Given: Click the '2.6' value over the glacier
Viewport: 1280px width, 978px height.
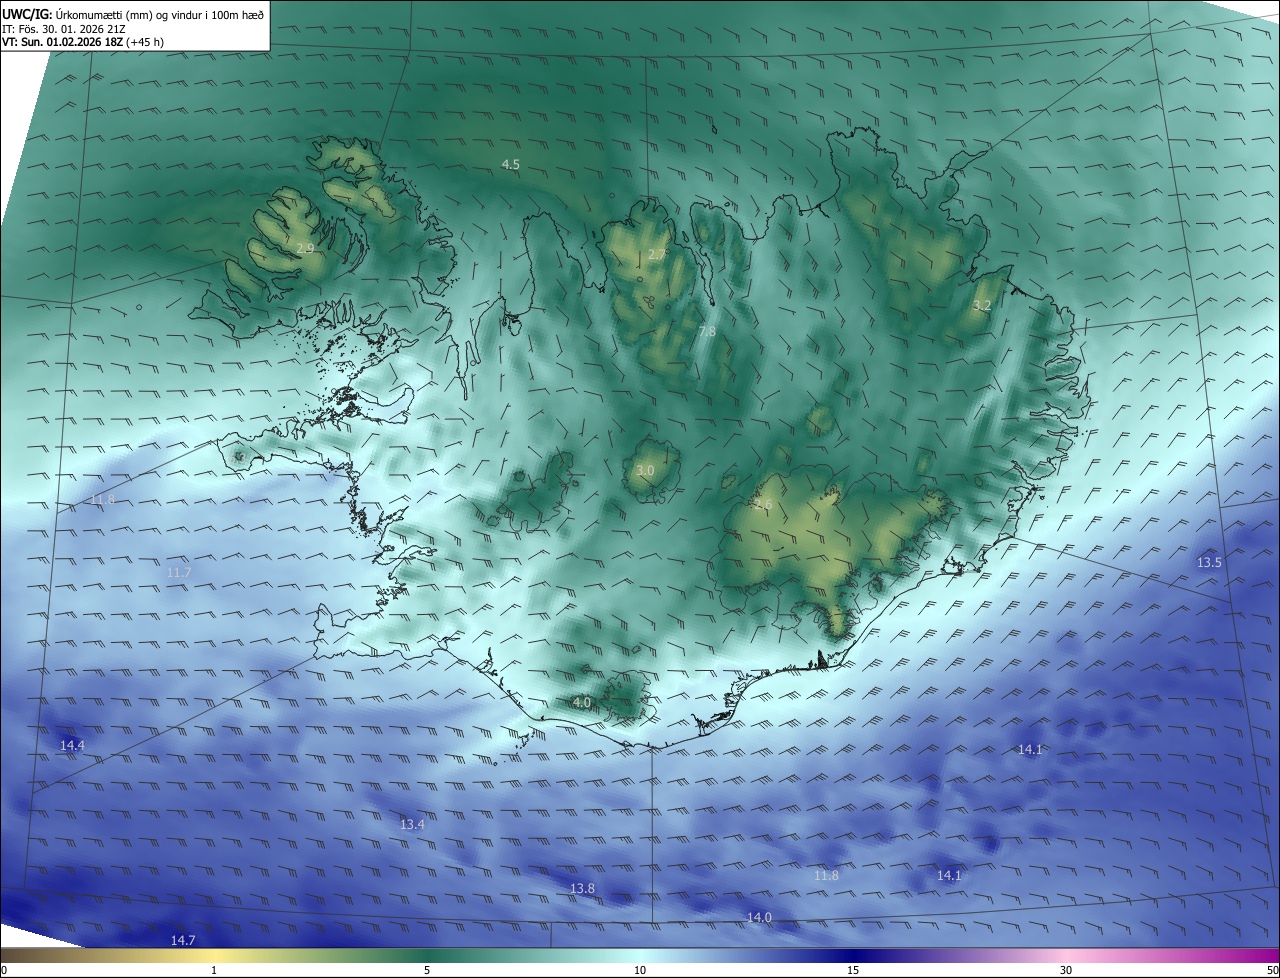Looking at the screenshot, I should tap(763, 505).
